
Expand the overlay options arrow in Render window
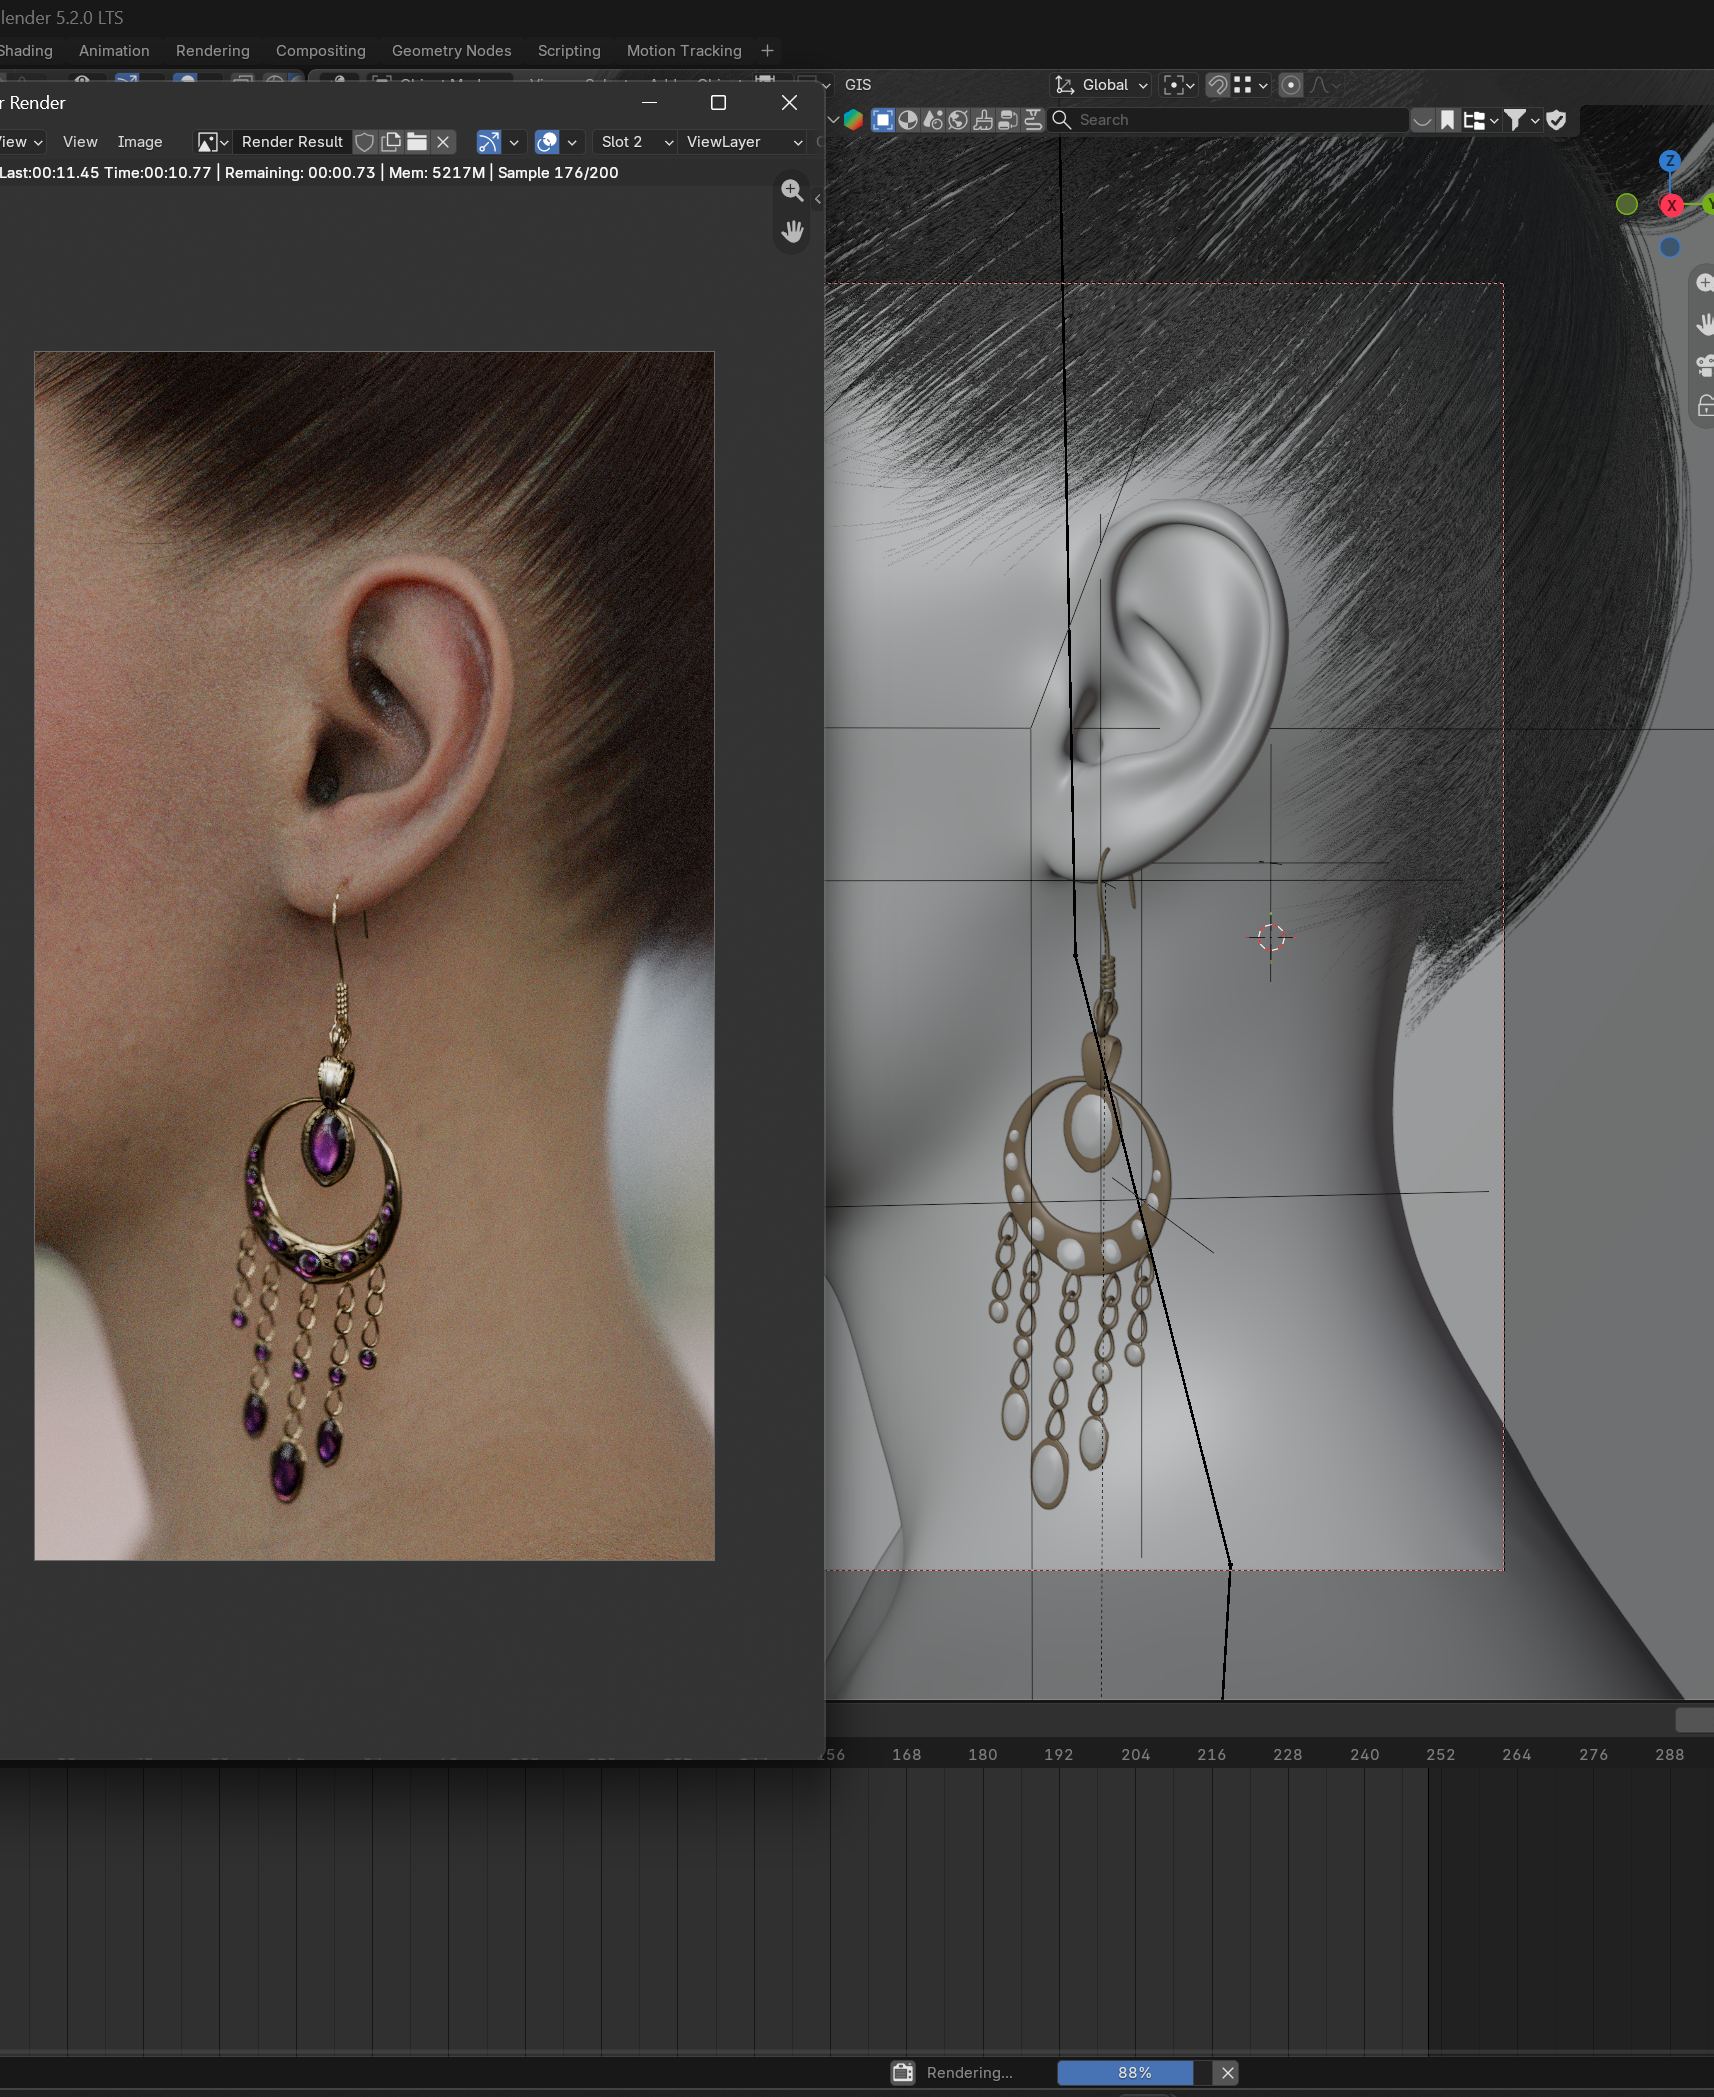(x=572, y=142)
